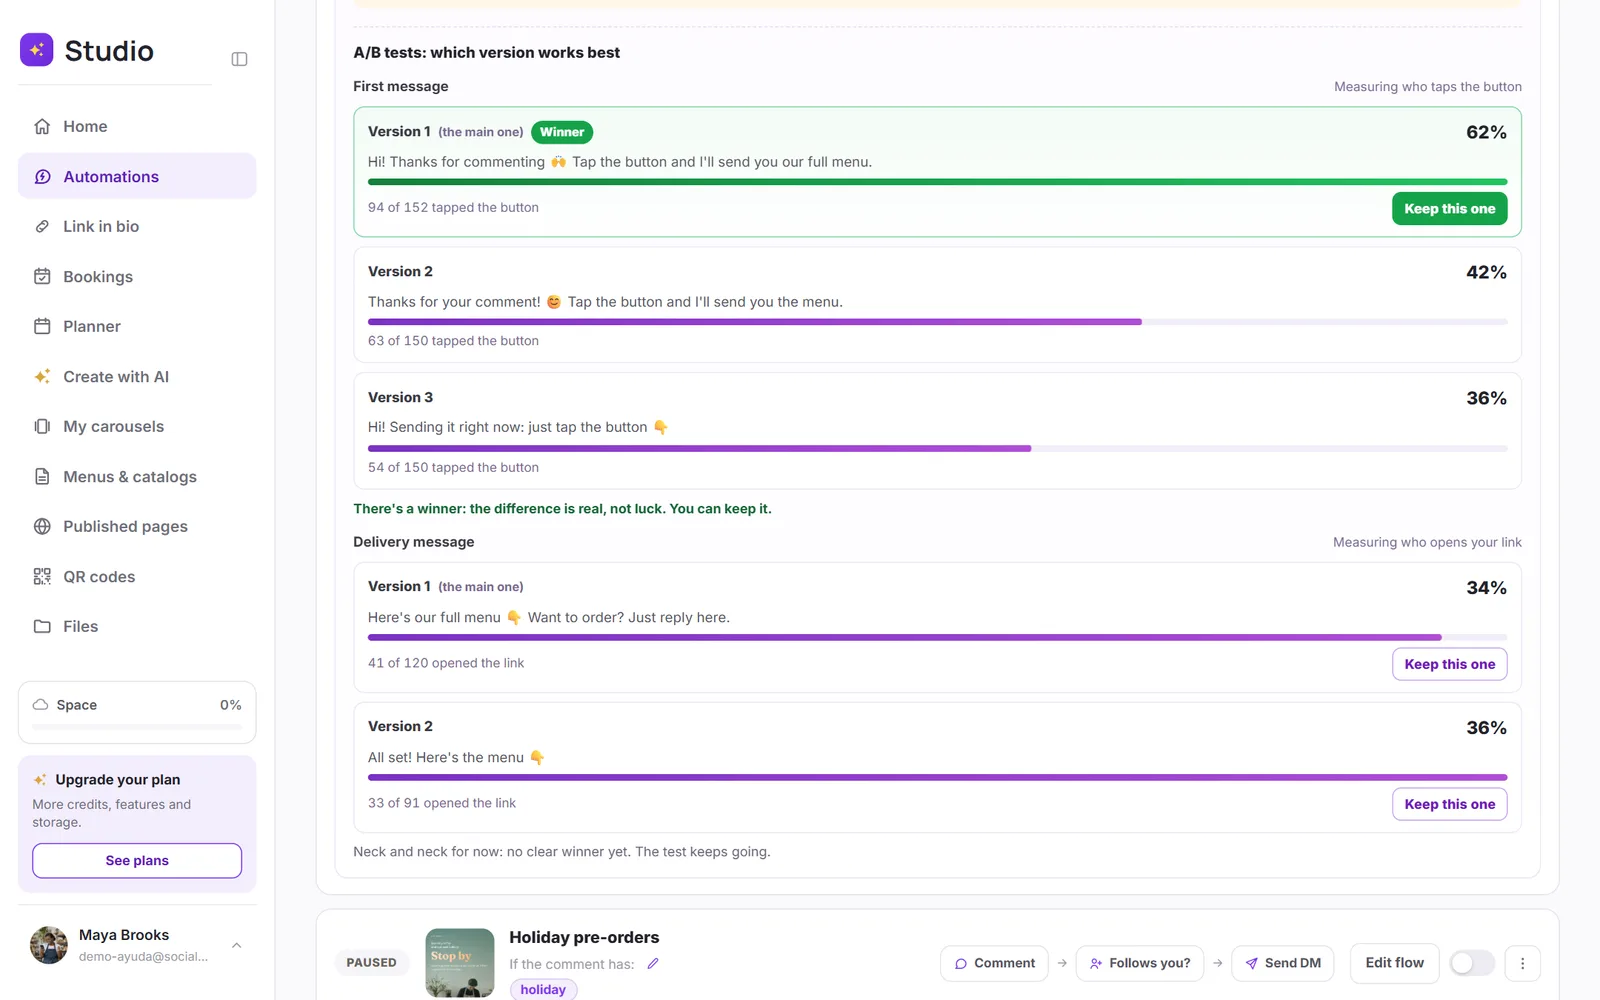This screenshot has height=1000, width=1600.
Task: Click the "Upgrade your plan" heading
Action: point(118,780)
